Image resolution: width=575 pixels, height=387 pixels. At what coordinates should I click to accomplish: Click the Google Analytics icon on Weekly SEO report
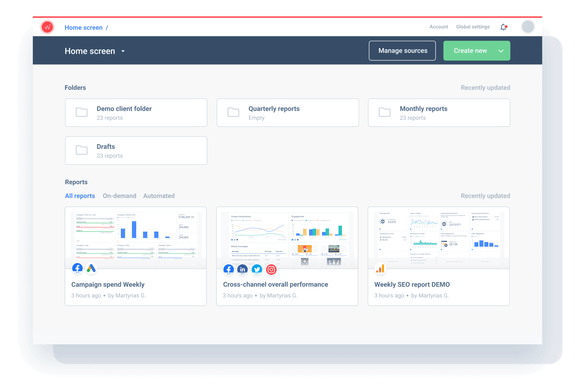click(x=380, y=269)
